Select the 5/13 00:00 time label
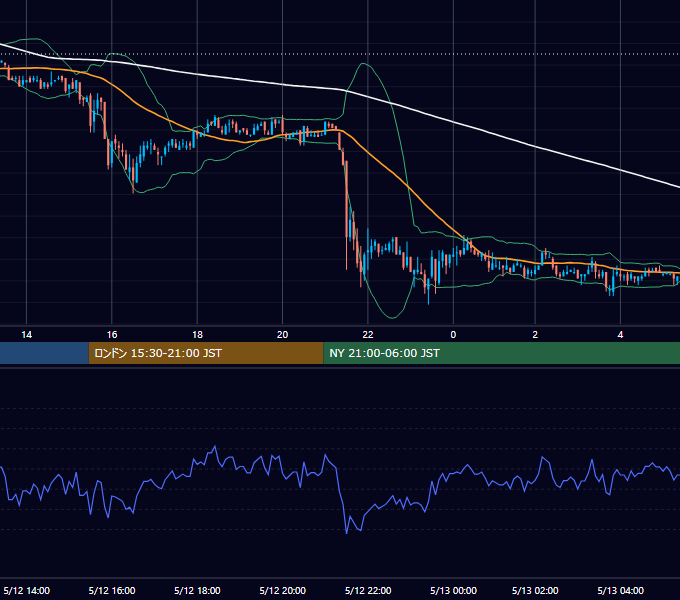 [453, 590]
